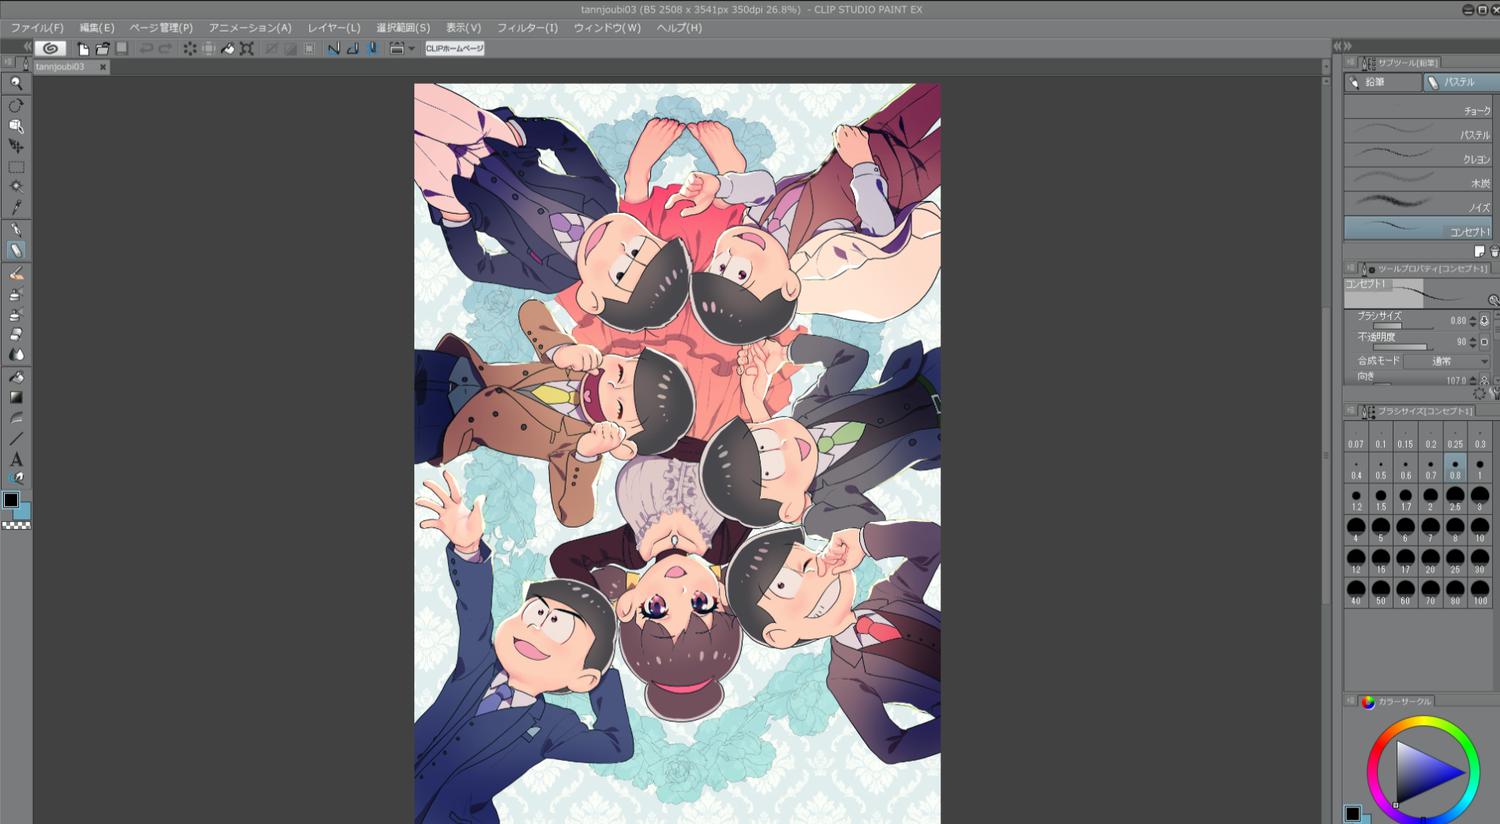Close the tannjoubi03 canvas tab
1500x824 pixels.
coord(102,67)
